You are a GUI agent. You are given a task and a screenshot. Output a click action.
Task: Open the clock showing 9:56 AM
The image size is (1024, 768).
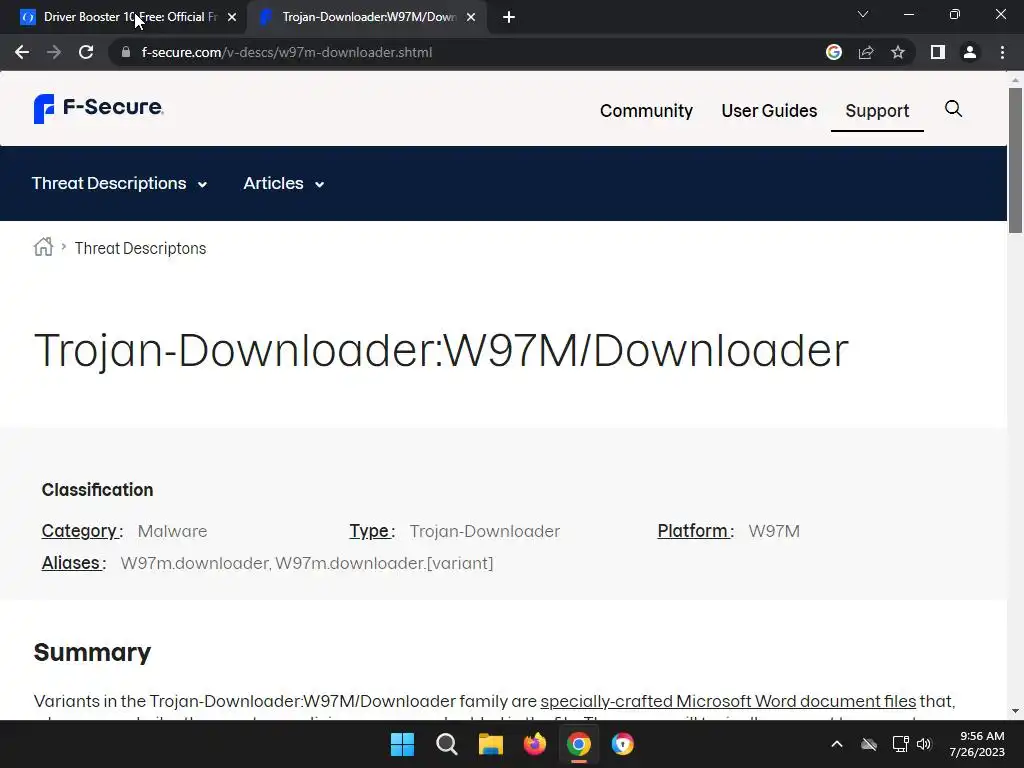[x=977, y=744]
